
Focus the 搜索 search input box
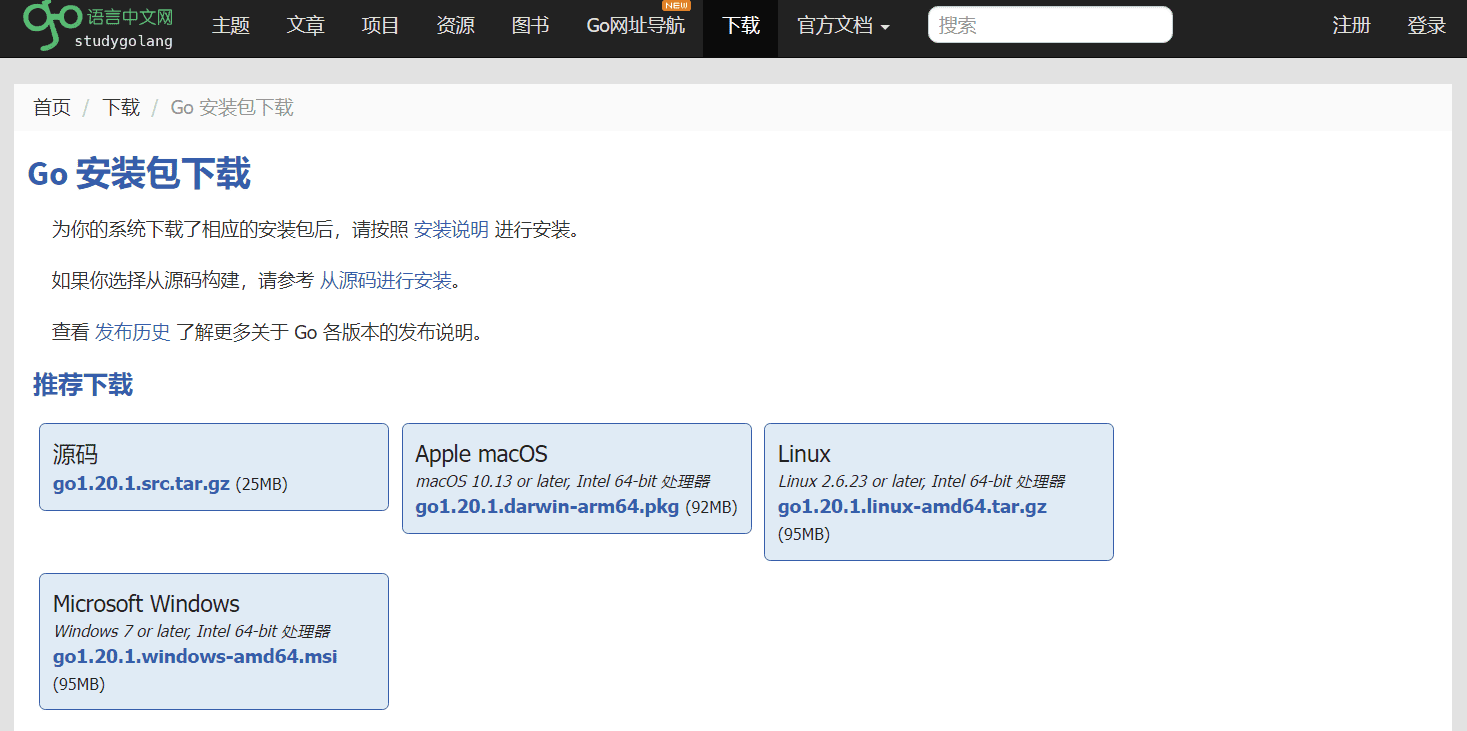click(1049, 25)
